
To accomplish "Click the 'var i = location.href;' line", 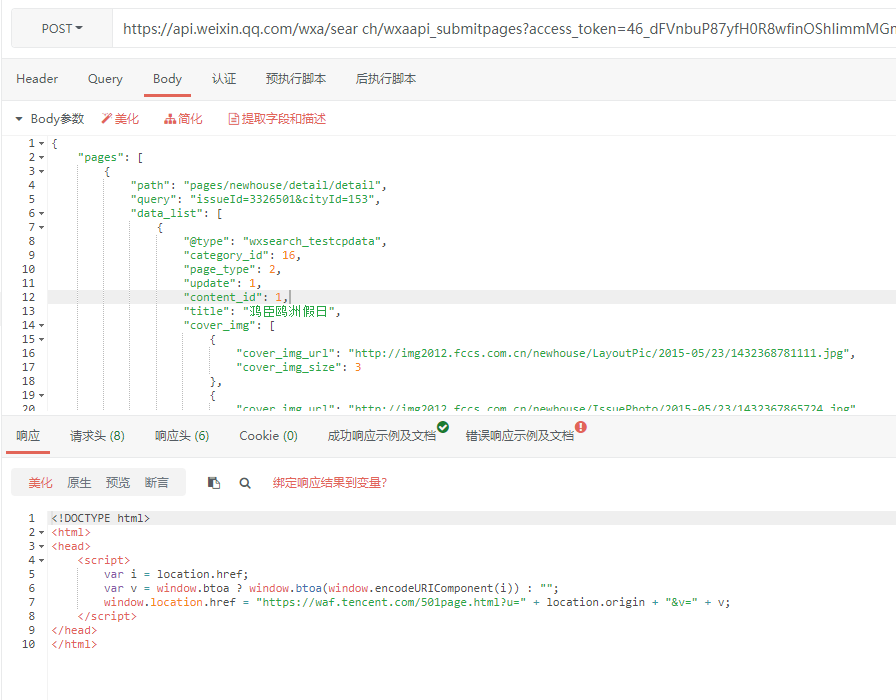I will (176, 574).
